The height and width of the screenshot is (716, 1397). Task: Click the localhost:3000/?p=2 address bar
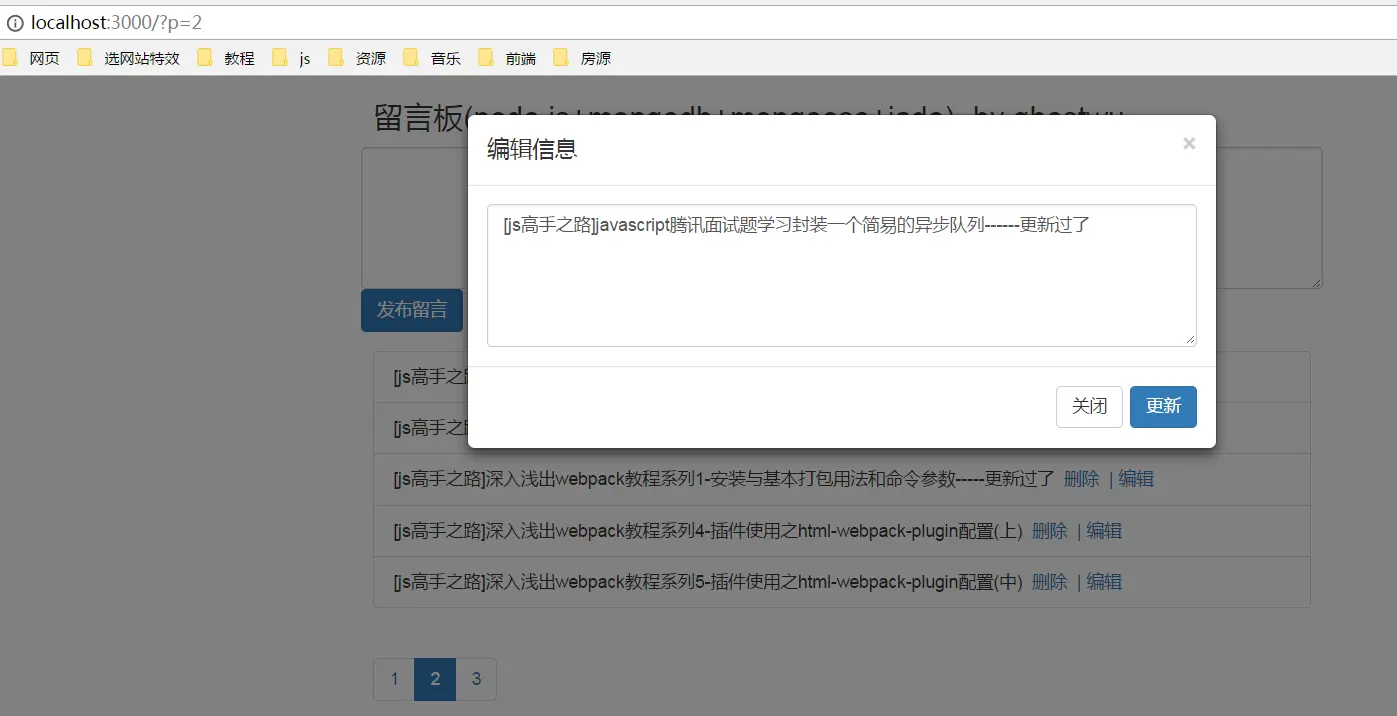tap(700, 23)
